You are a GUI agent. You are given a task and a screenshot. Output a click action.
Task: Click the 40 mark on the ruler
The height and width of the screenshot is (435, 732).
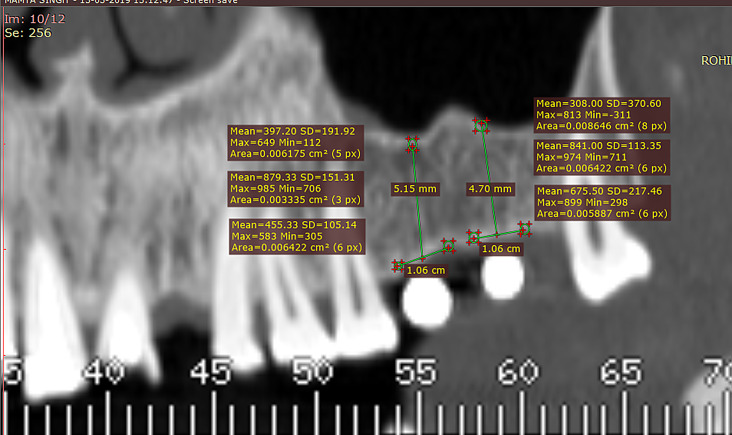tap(105, 374)
